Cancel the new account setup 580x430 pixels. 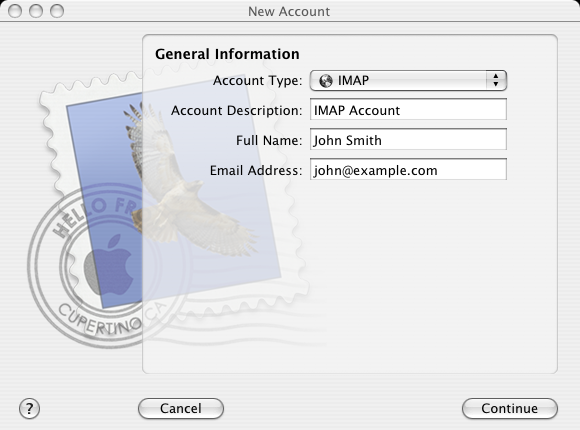click(x=181, y=409)
